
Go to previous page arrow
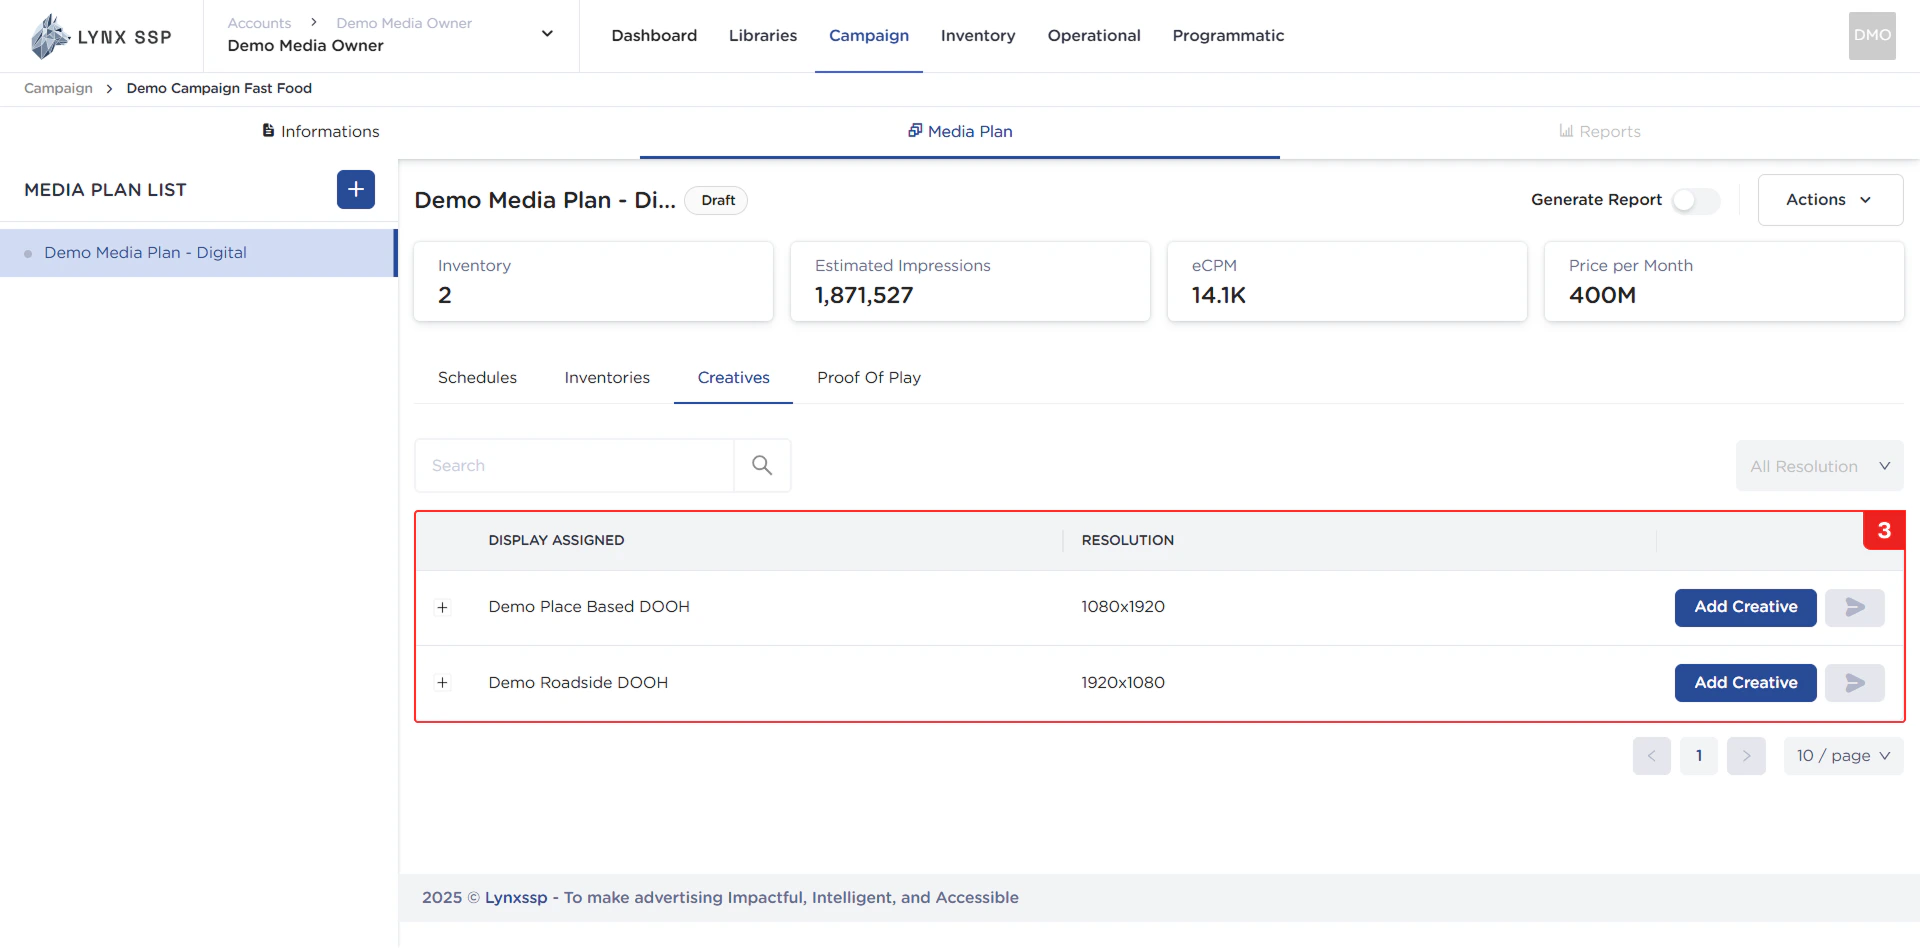(1651, 756)
